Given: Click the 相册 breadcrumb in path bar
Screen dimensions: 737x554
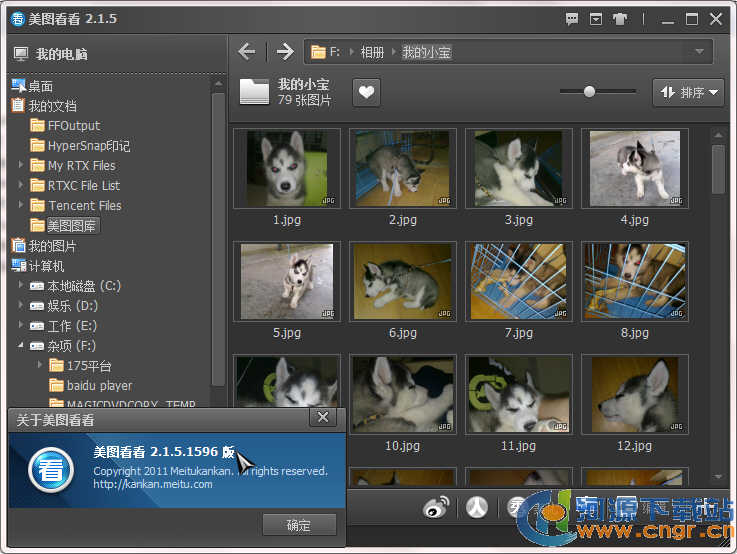Looking at the screenshot, I should pyautogui.click(x=372, y=52).
